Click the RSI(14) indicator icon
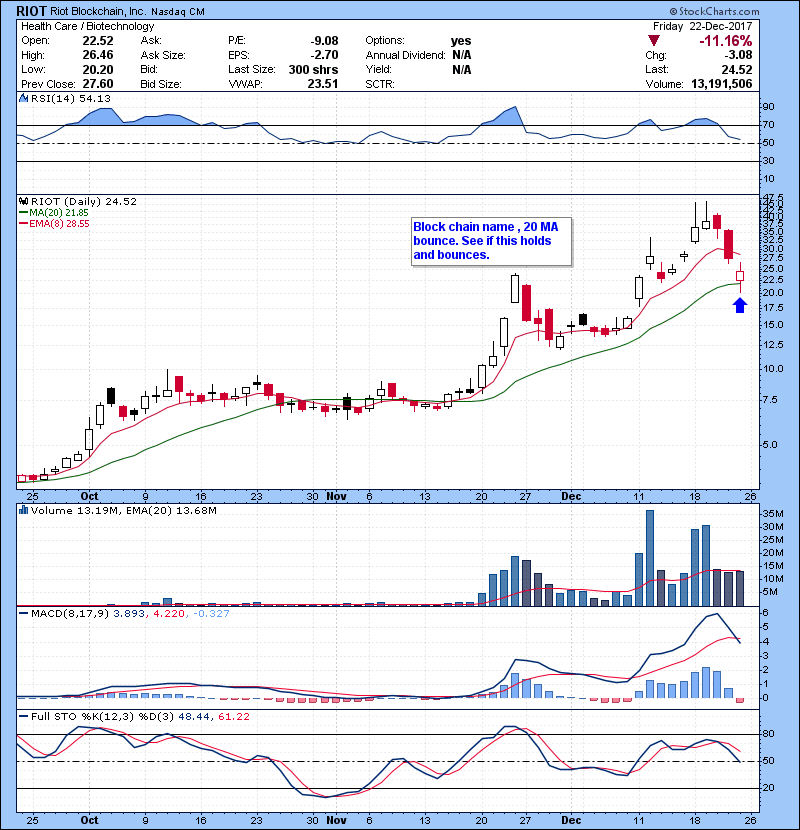The image size is (800, 830). (x=23, y=98)
